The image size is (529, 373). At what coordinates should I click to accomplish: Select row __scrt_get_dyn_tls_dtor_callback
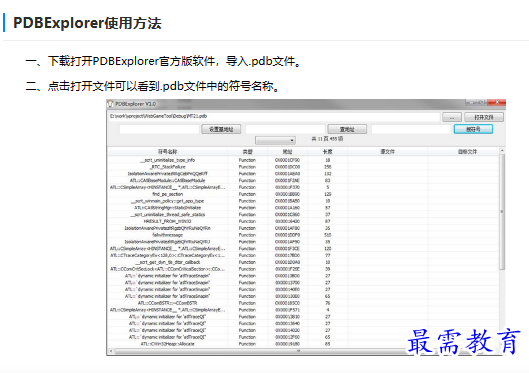[303, 262]
